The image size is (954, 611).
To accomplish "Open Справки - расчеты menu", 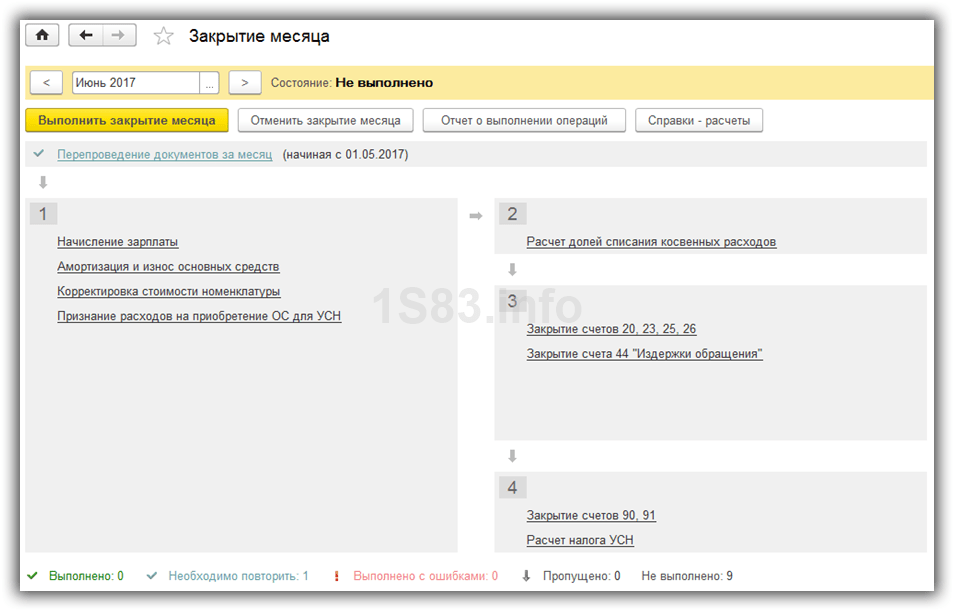I will (699, 120).
